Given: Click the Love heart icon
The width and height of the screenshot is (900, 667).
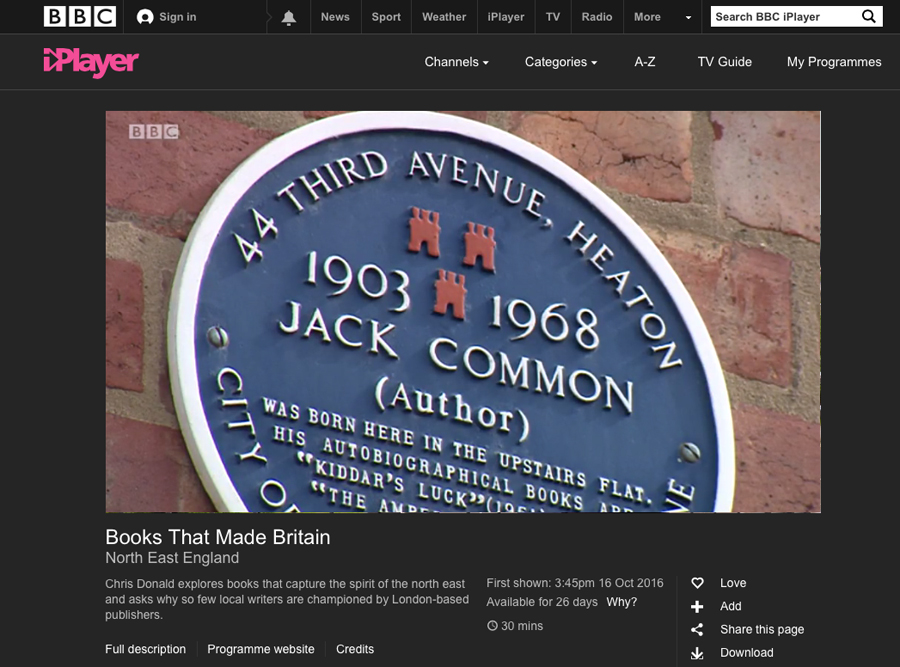Looking at the screenshot, I should pos(696,582).
